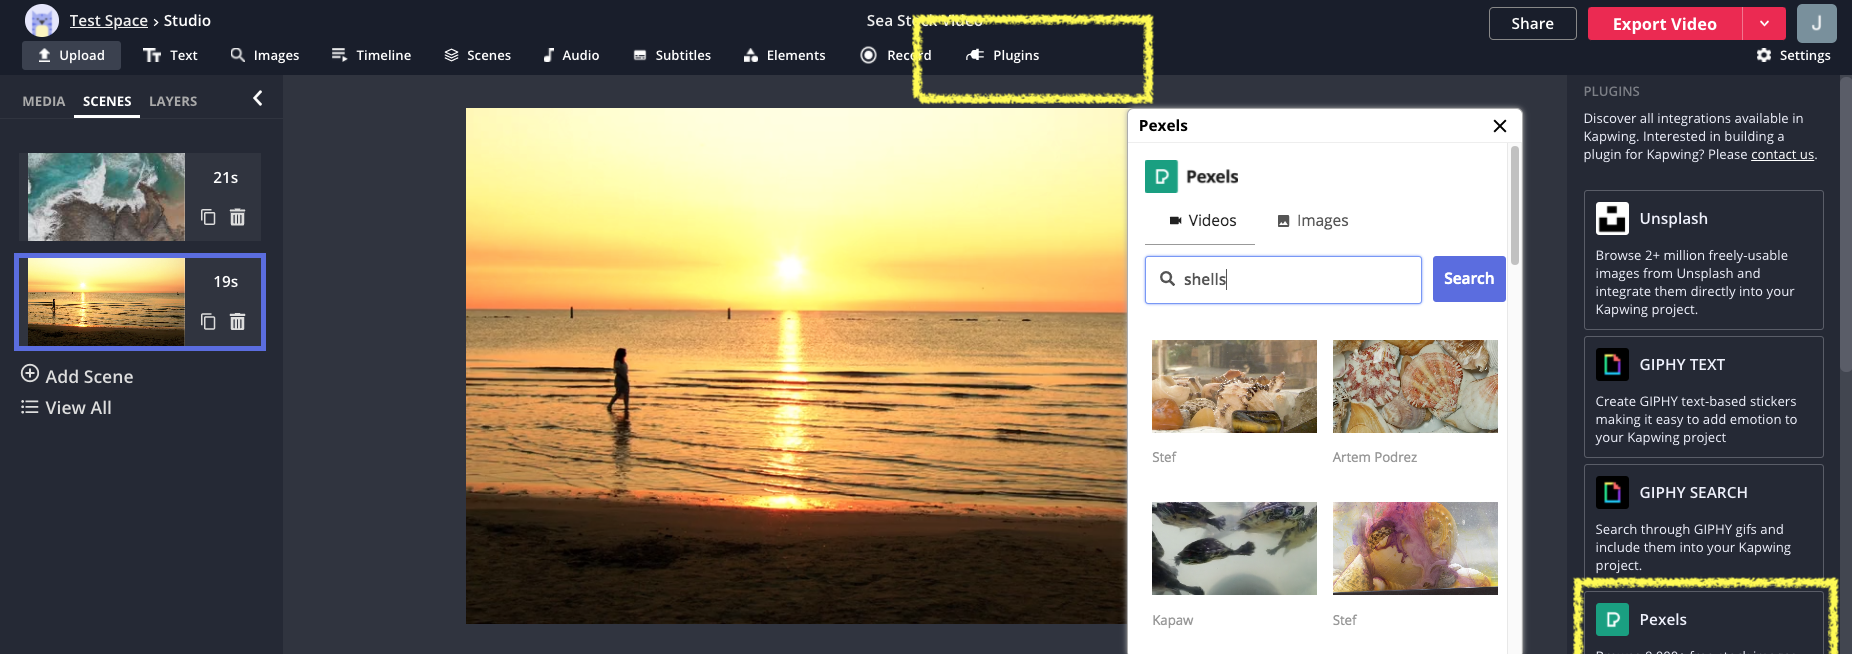The width and height of the screenshot is (1852, 654).
Task: Open the Settings gear
Action: [x=1793, y=55]
